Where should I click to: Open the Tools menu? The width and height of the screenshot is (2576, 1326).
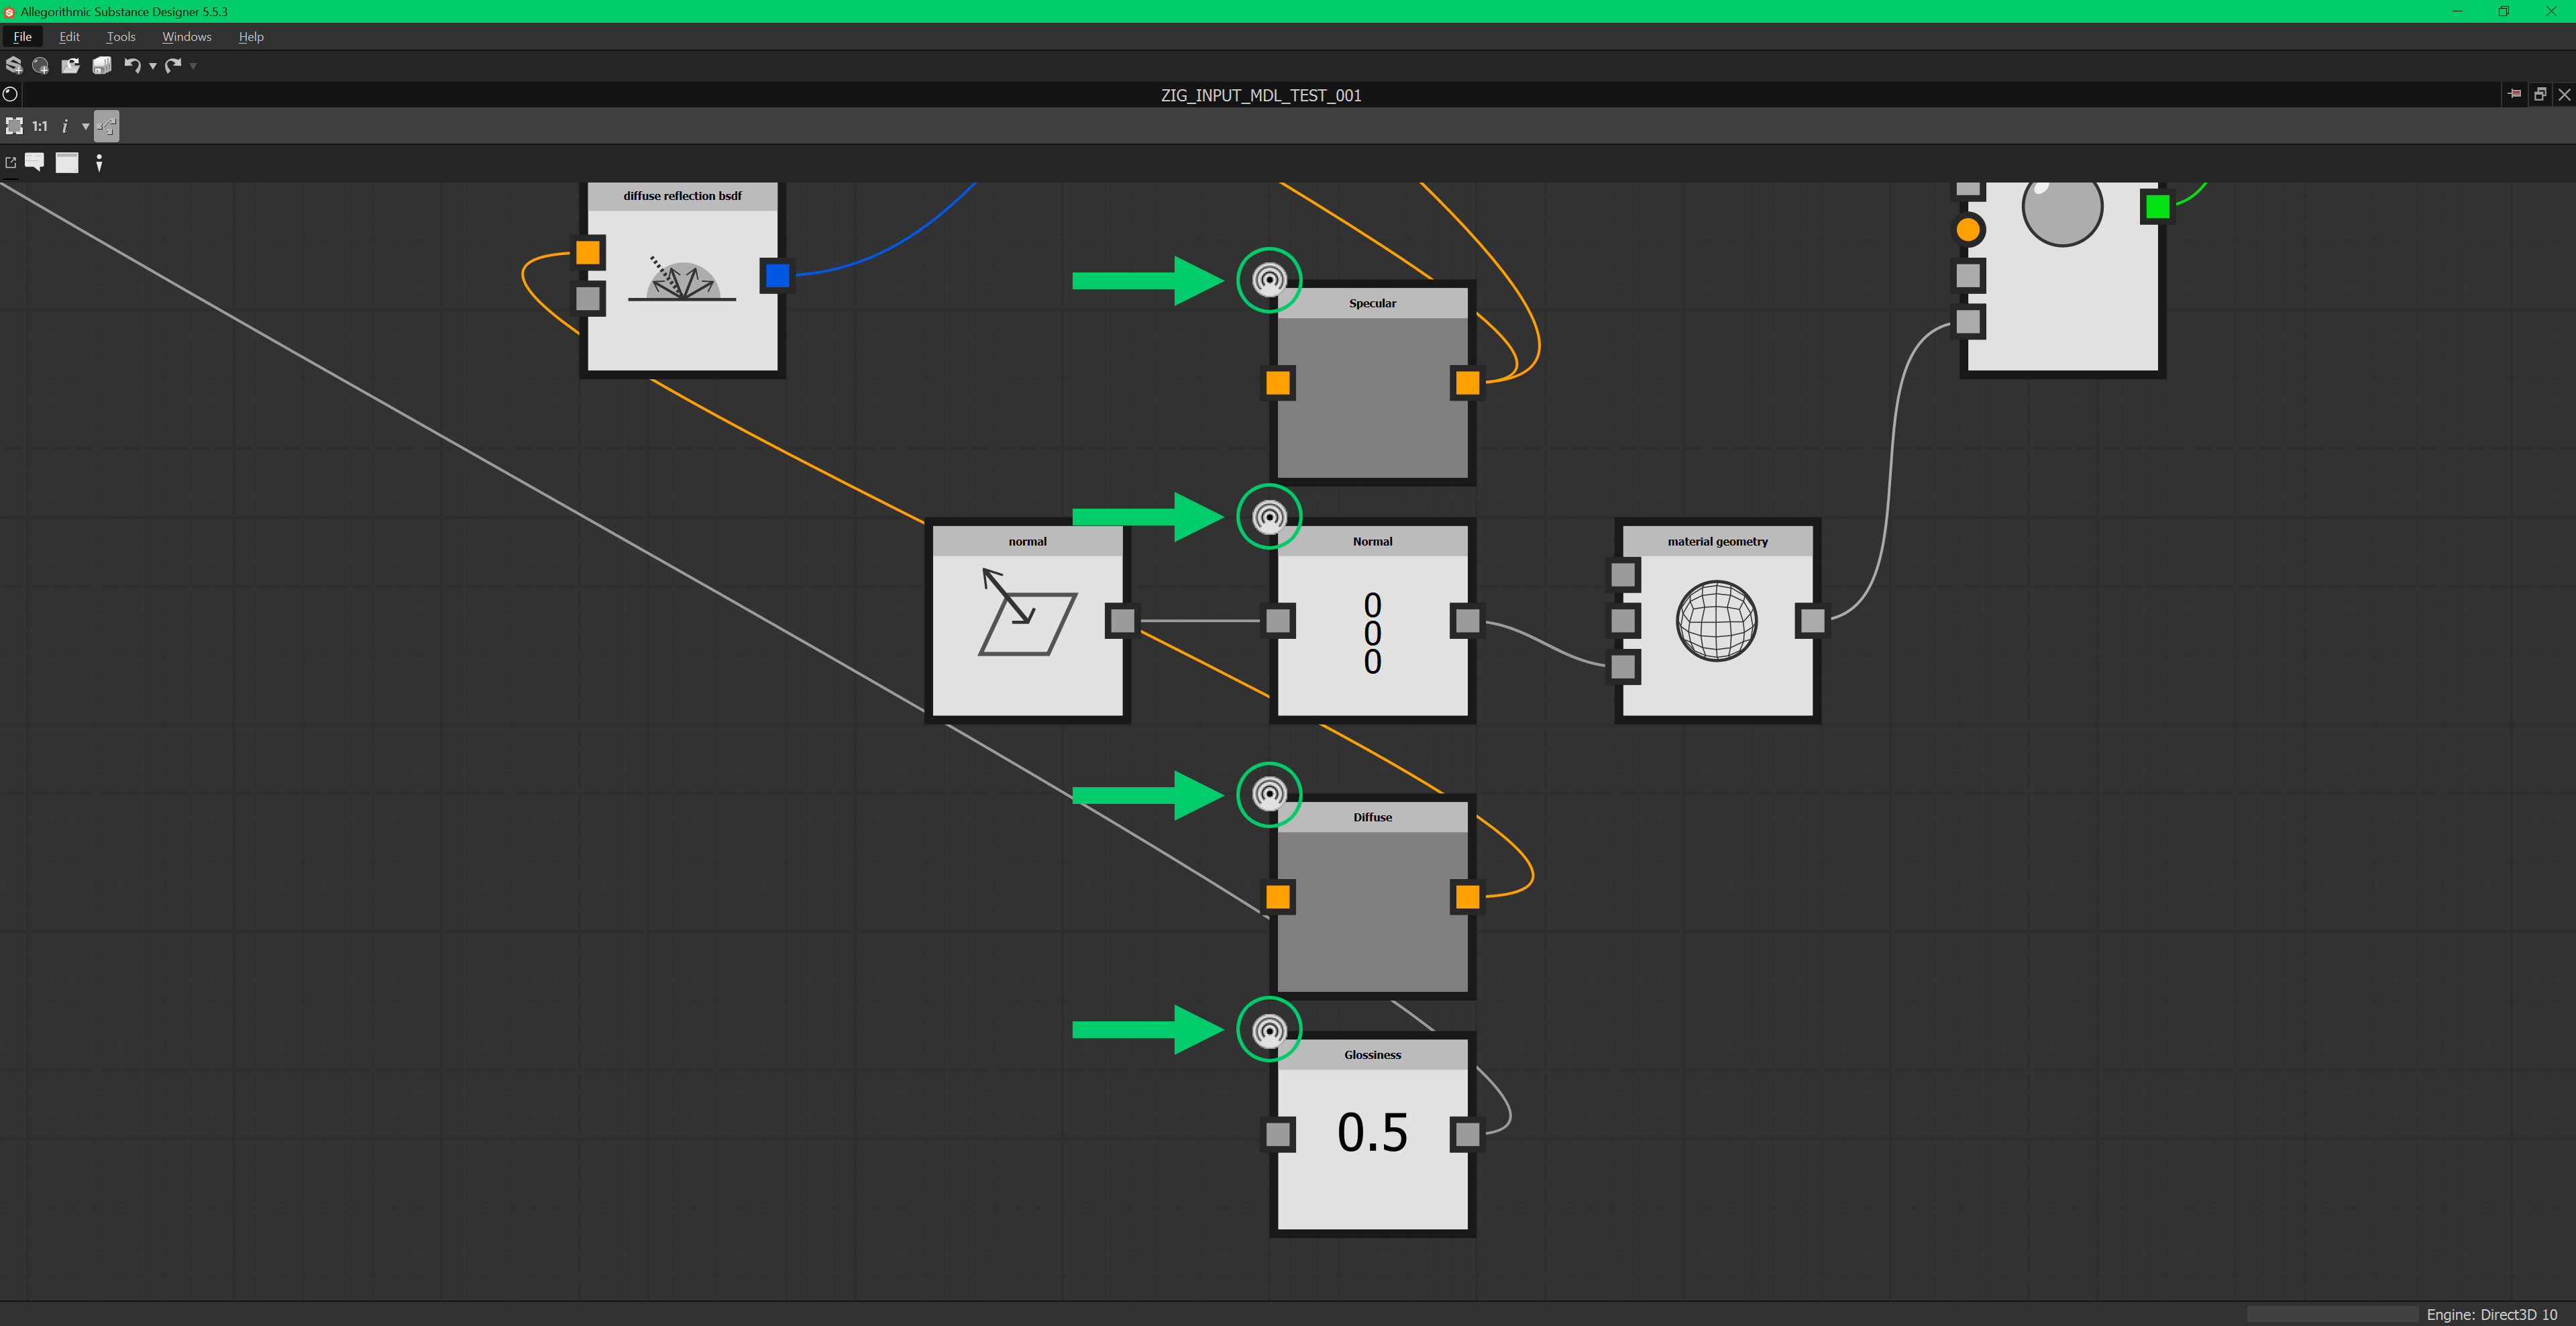[x=121, y=37]
